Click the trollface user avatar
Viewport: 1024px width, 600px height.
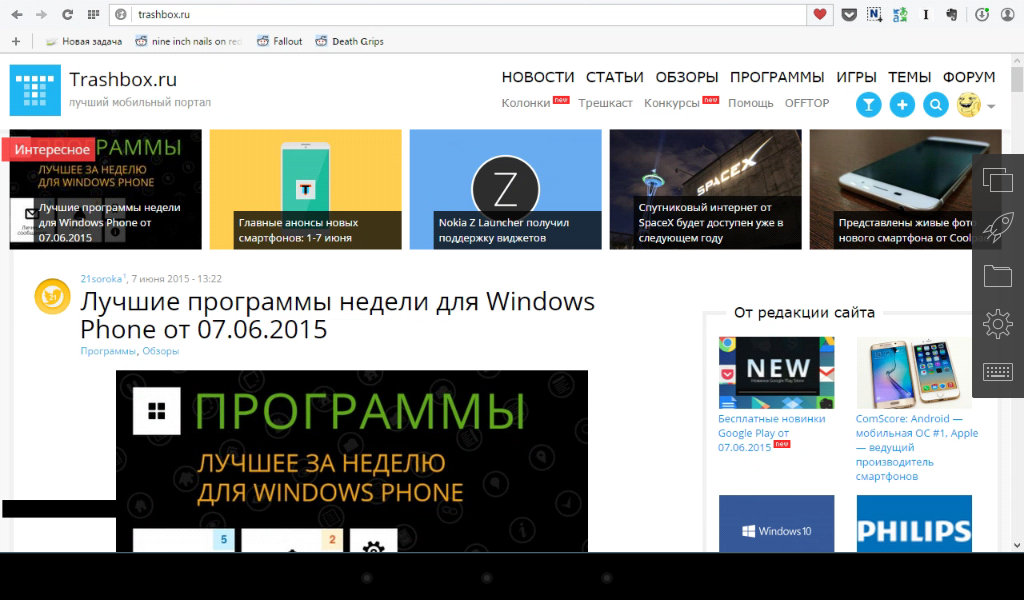tap(968, 104)
